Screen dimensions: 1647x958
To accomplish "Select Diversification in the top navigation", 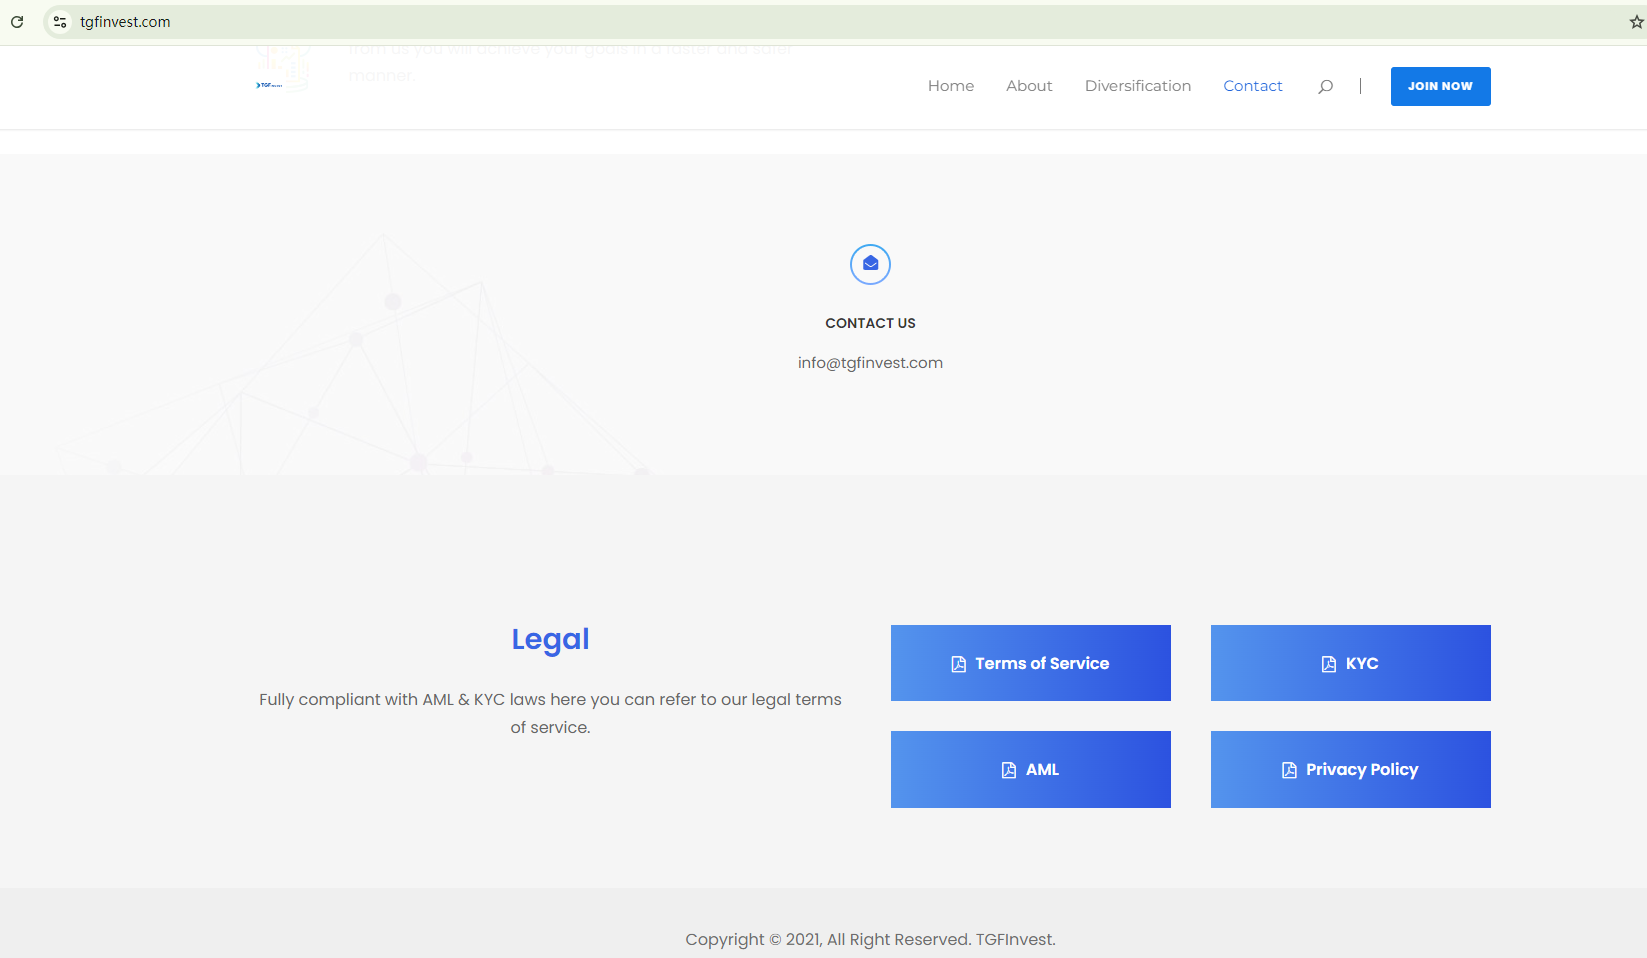I will click(1137, 86).
